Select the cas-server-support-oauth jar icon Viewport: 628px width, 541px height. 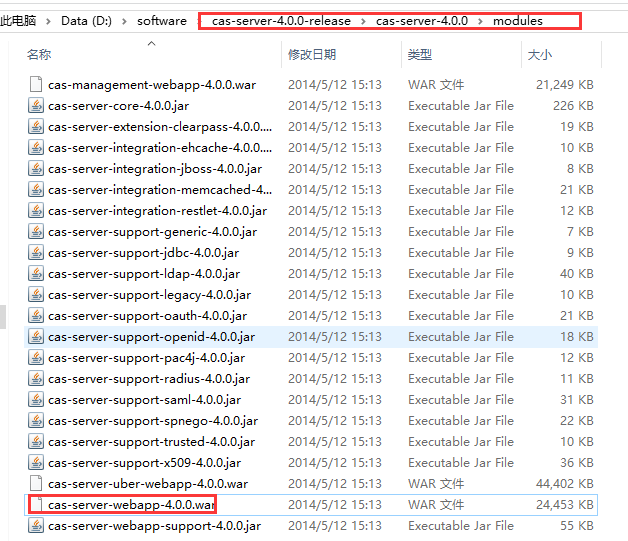[36, 316]
